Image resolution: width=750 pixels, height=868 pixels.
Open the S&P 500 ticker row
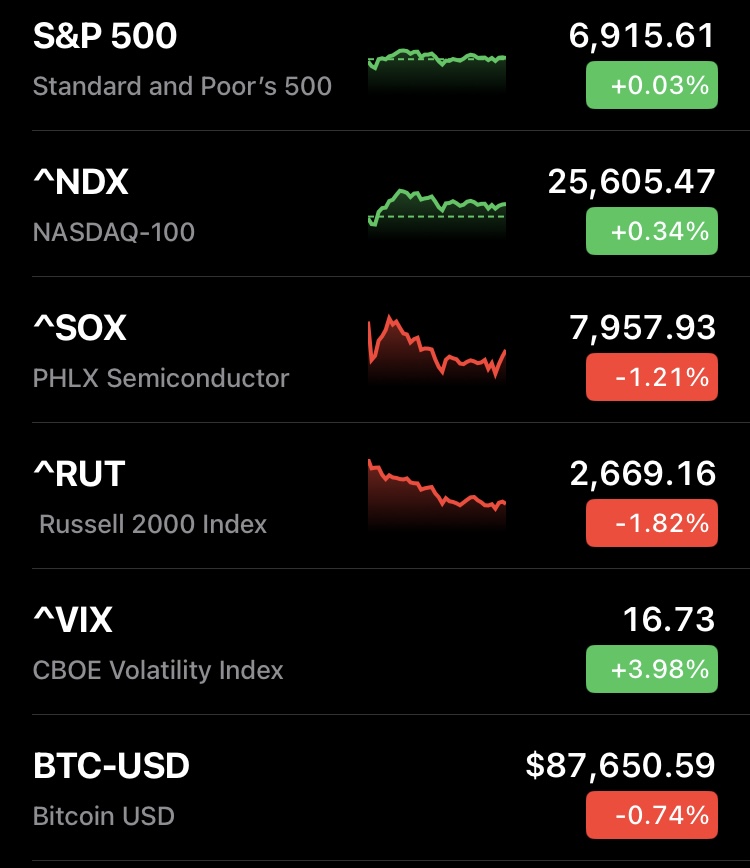coord(105,37)
